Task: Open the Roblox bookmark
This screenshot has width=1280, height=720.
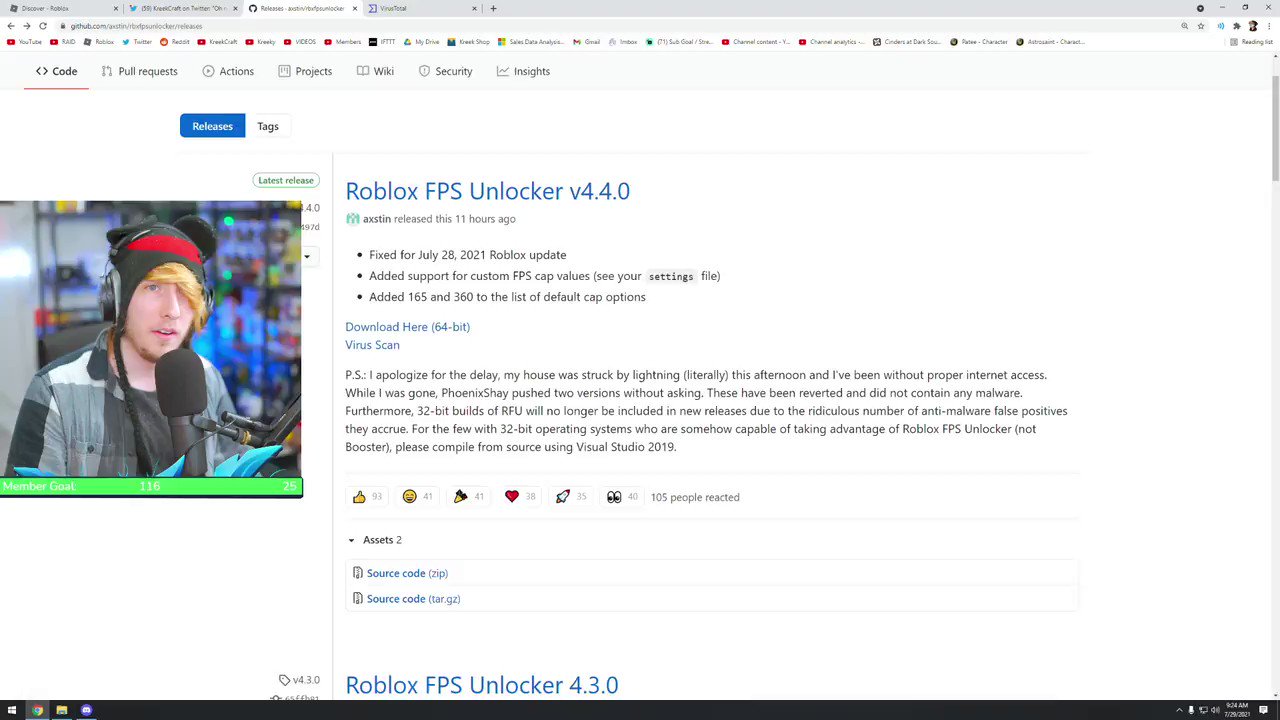Action: pyautogui.click(x=99, y=42)
